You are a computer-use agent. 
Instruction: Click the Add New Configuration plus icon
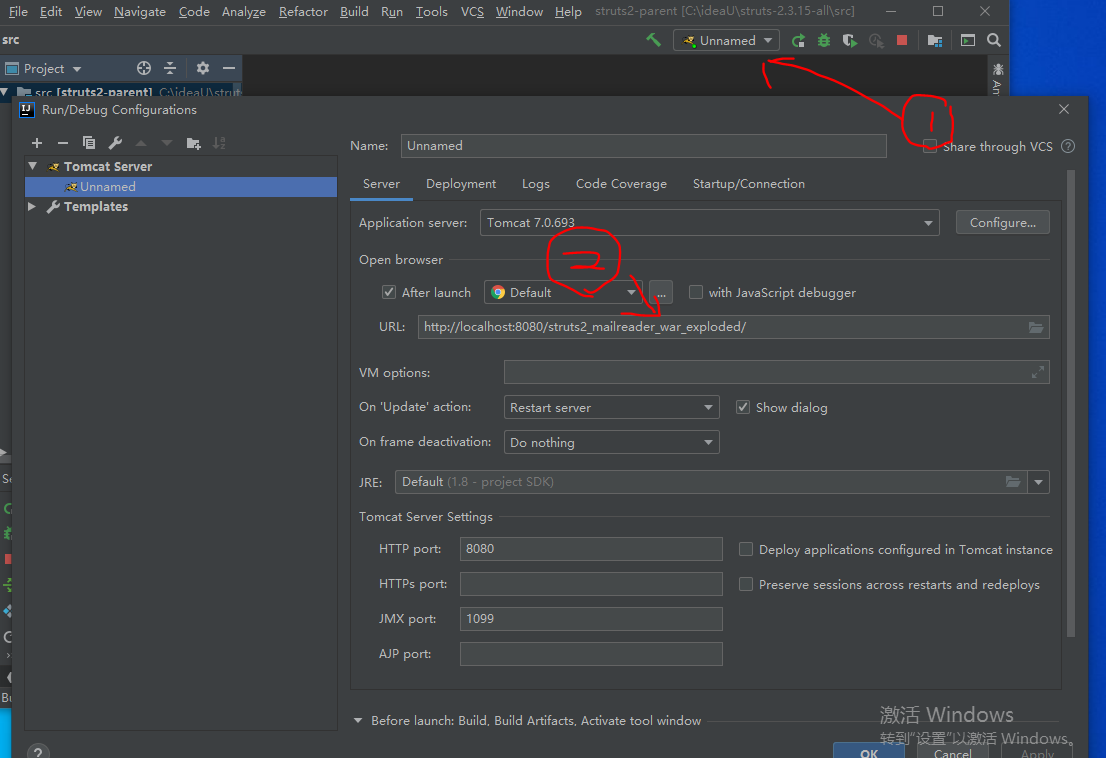coord(37,143)
